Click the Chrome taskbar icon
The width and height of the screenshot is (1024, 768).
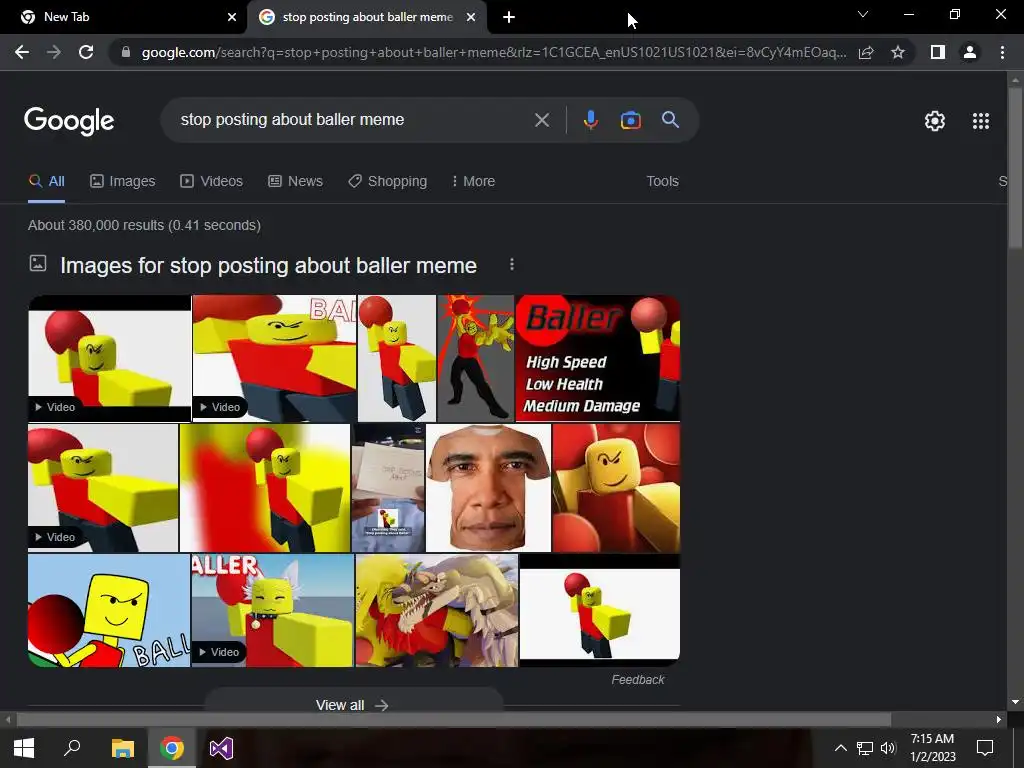[x=172, y=748]
